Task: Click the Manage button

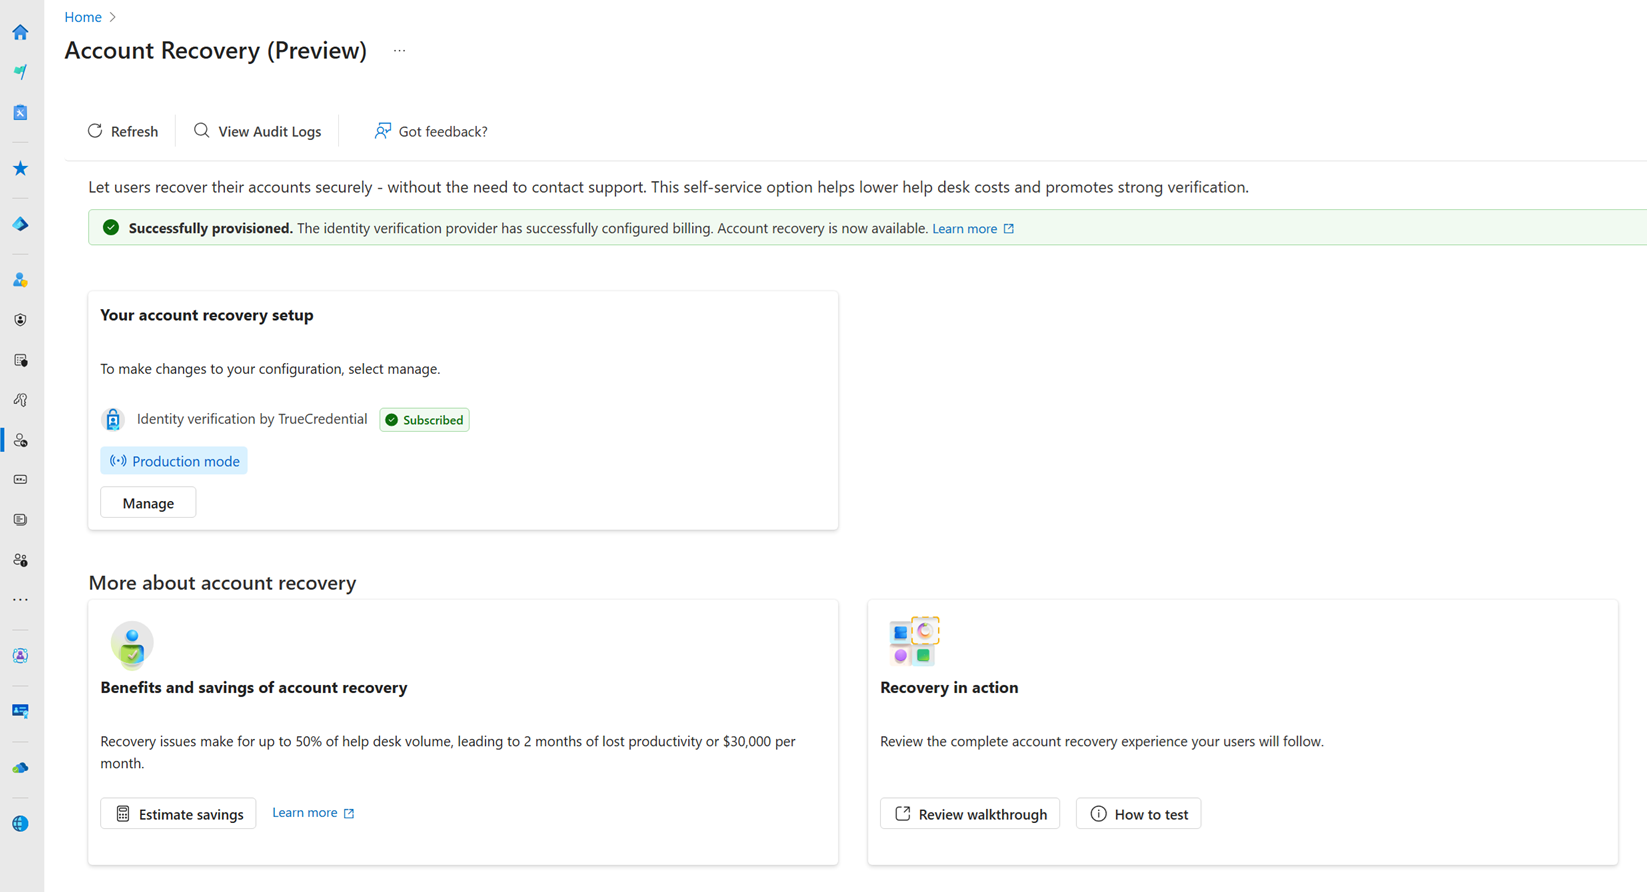Action: [148, 503]
